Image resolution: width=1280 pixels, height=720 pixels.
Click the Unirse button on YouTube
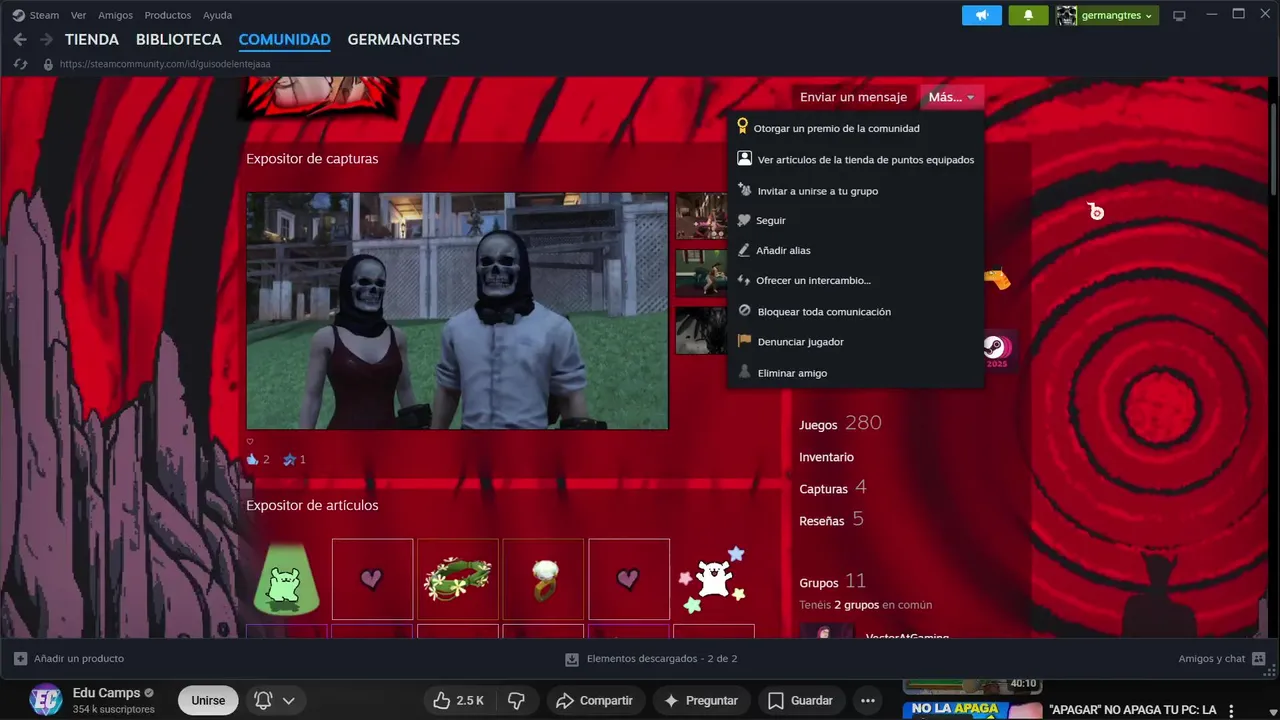[208, 700]
